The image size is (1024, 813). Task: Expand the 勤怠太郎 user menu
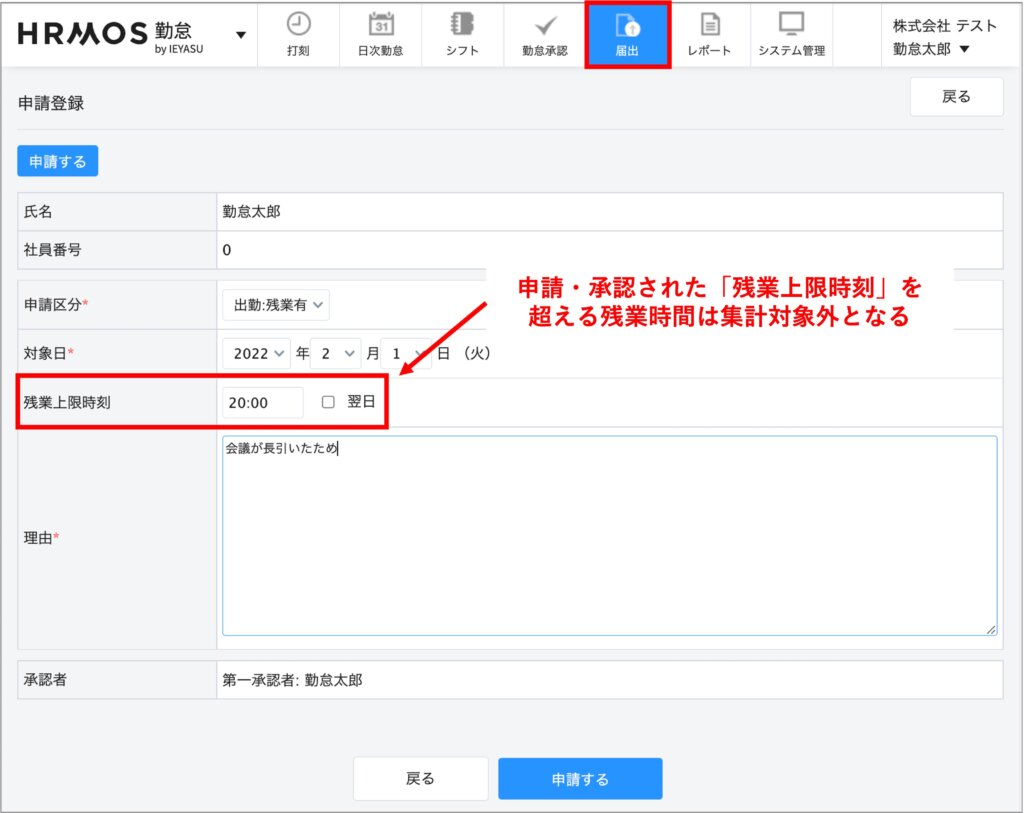coord(931,49)
